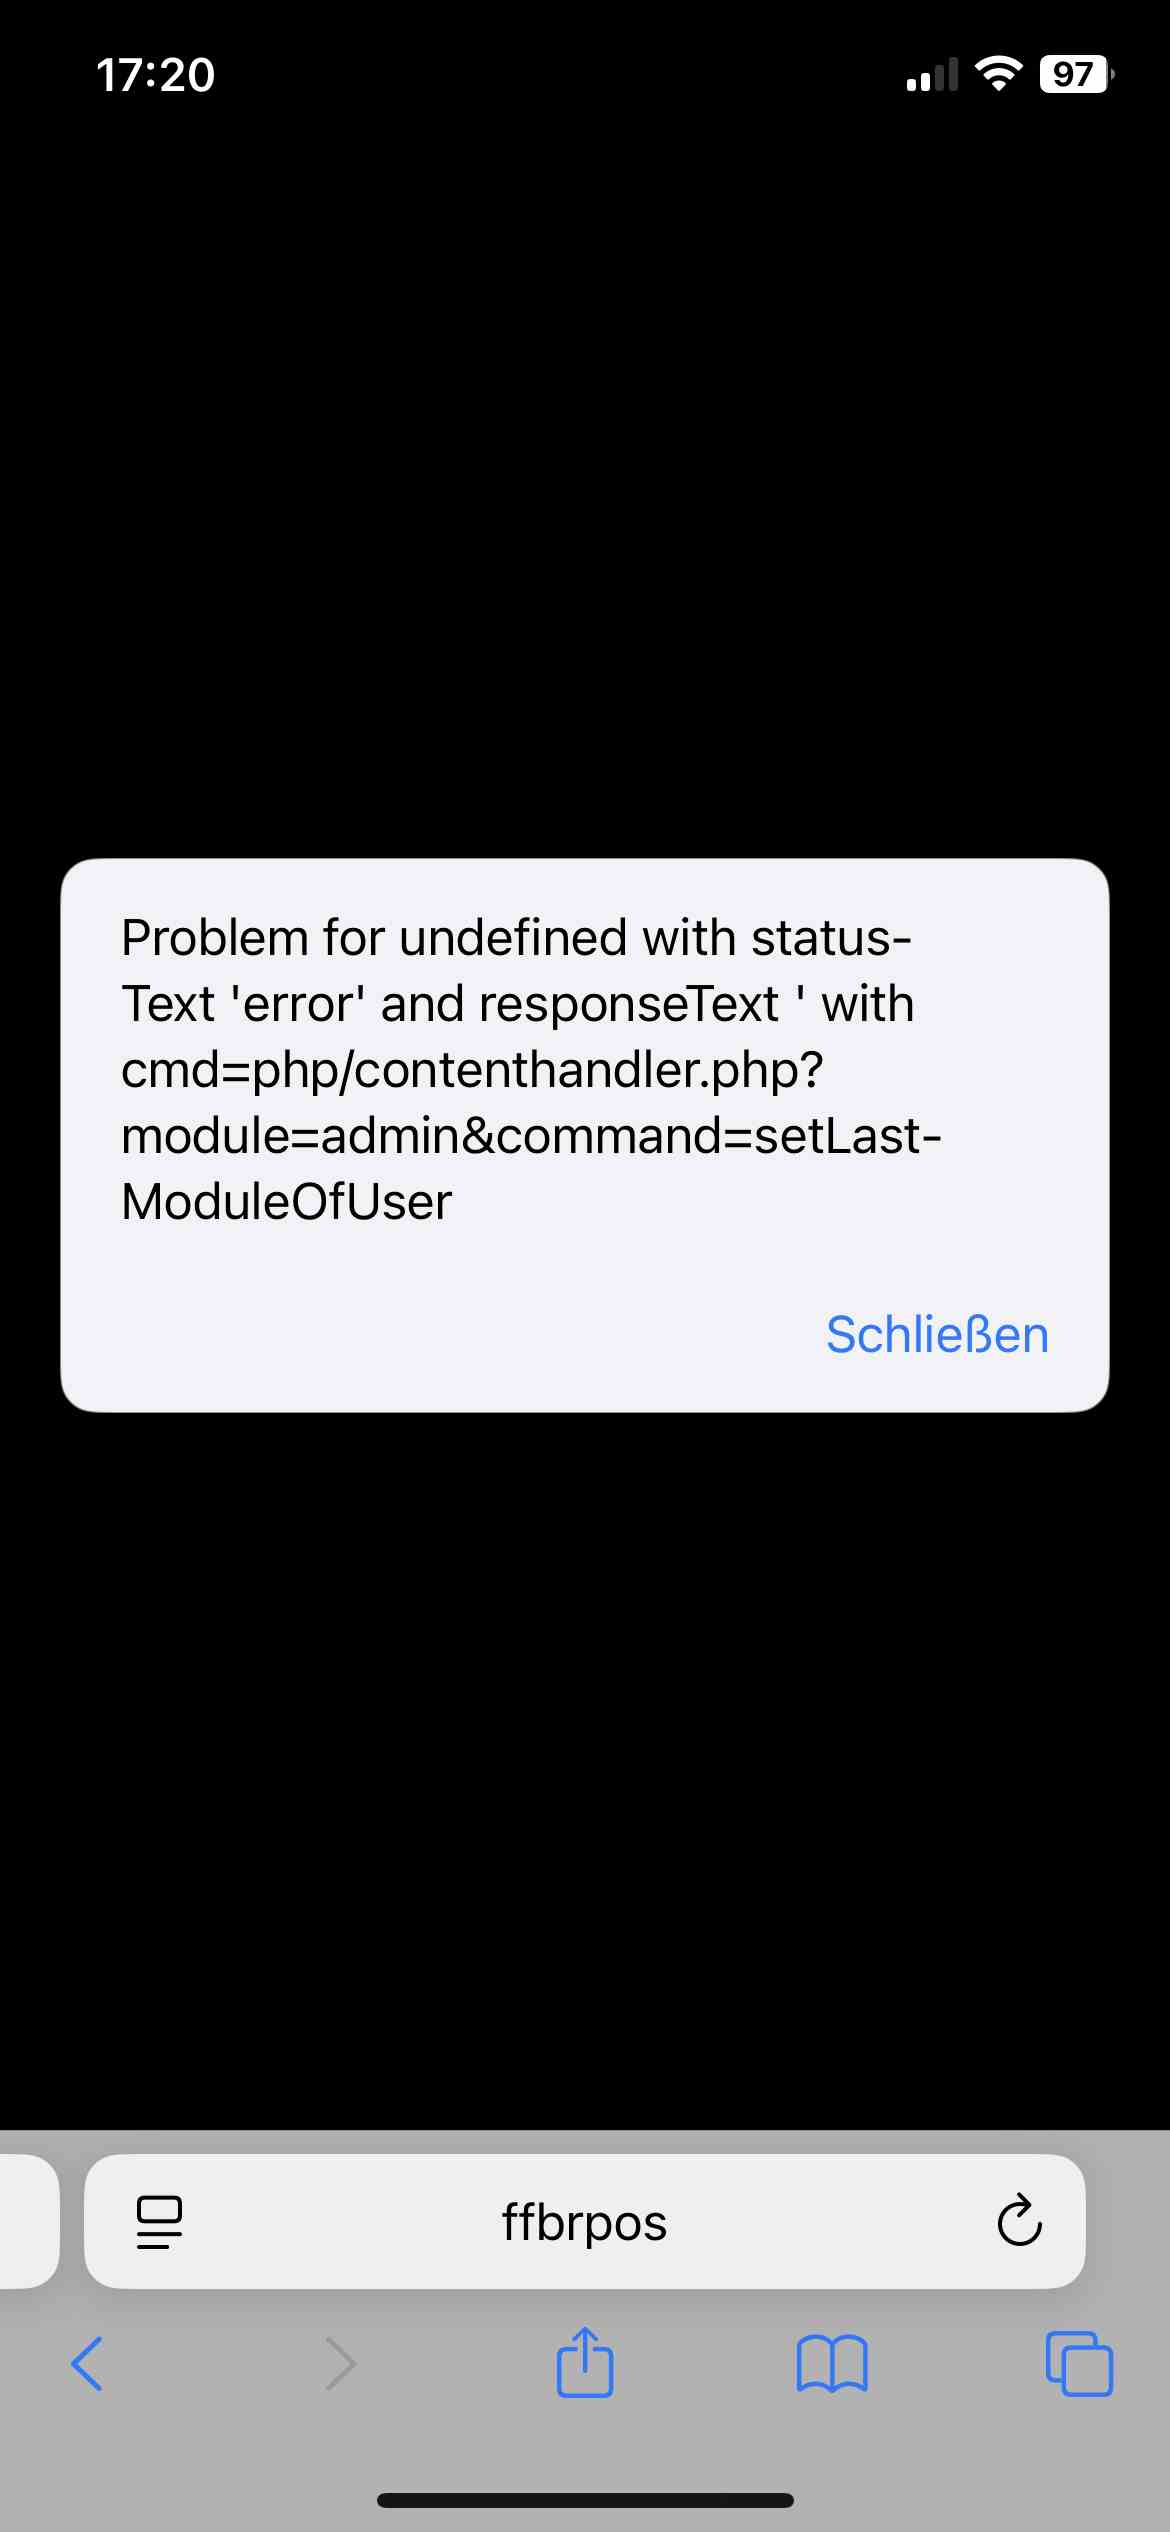Switch to the adjacent tab peeking at left
1170x2532 pixels.
click(29, 2221)
